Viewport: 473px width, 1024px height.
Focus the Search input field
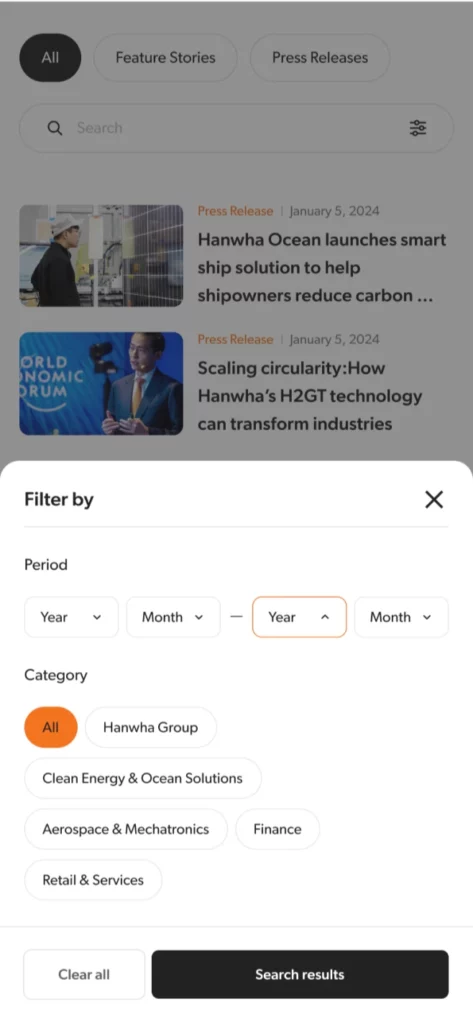click(x=236, y=128)
